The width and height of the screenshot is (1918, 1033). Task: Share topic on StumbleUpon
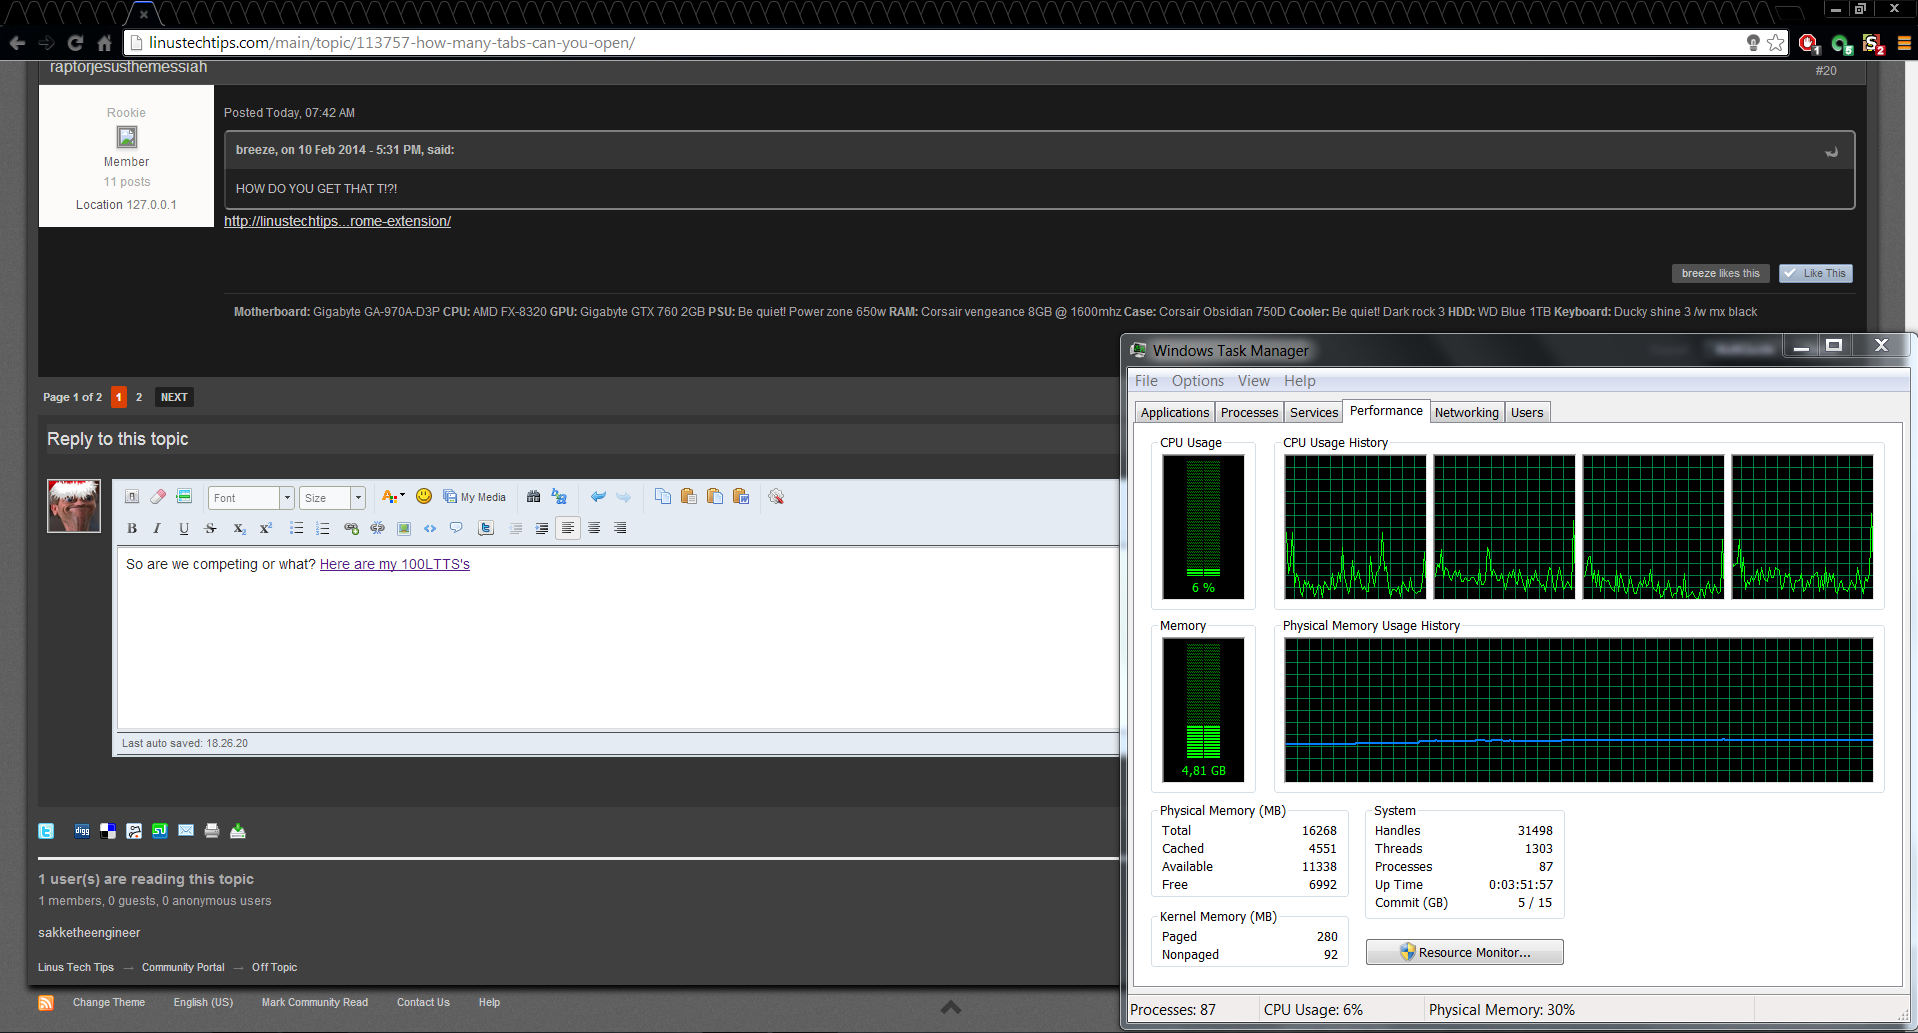160,831
